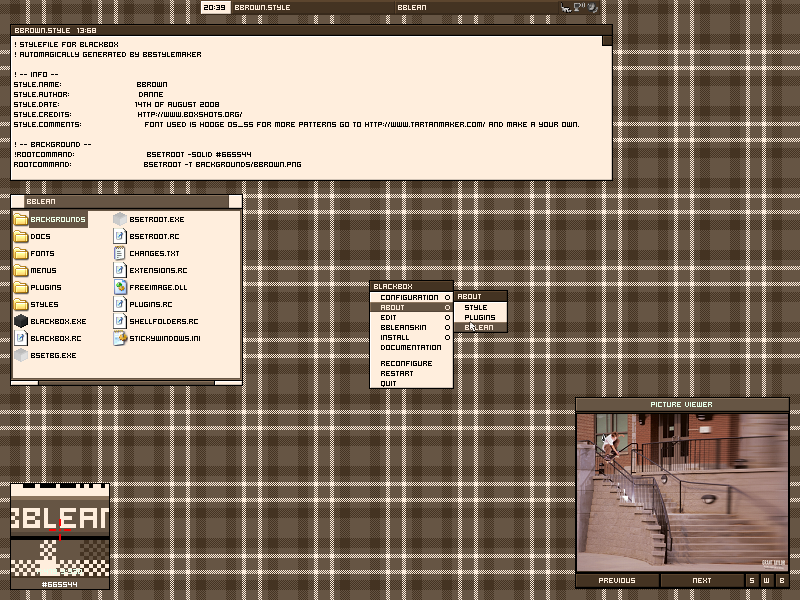Open the Backgrounds folder icon
Image resolution: width=800 pixels, height=600 pixels.
[x=21, y=219]
